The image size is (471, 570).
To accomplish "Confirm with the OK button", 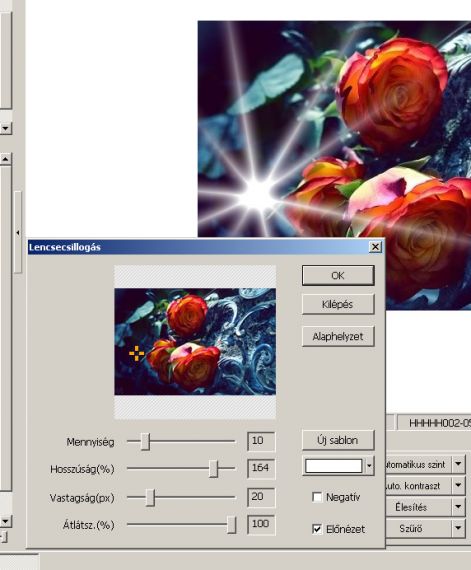I will (x=338, y=275).
